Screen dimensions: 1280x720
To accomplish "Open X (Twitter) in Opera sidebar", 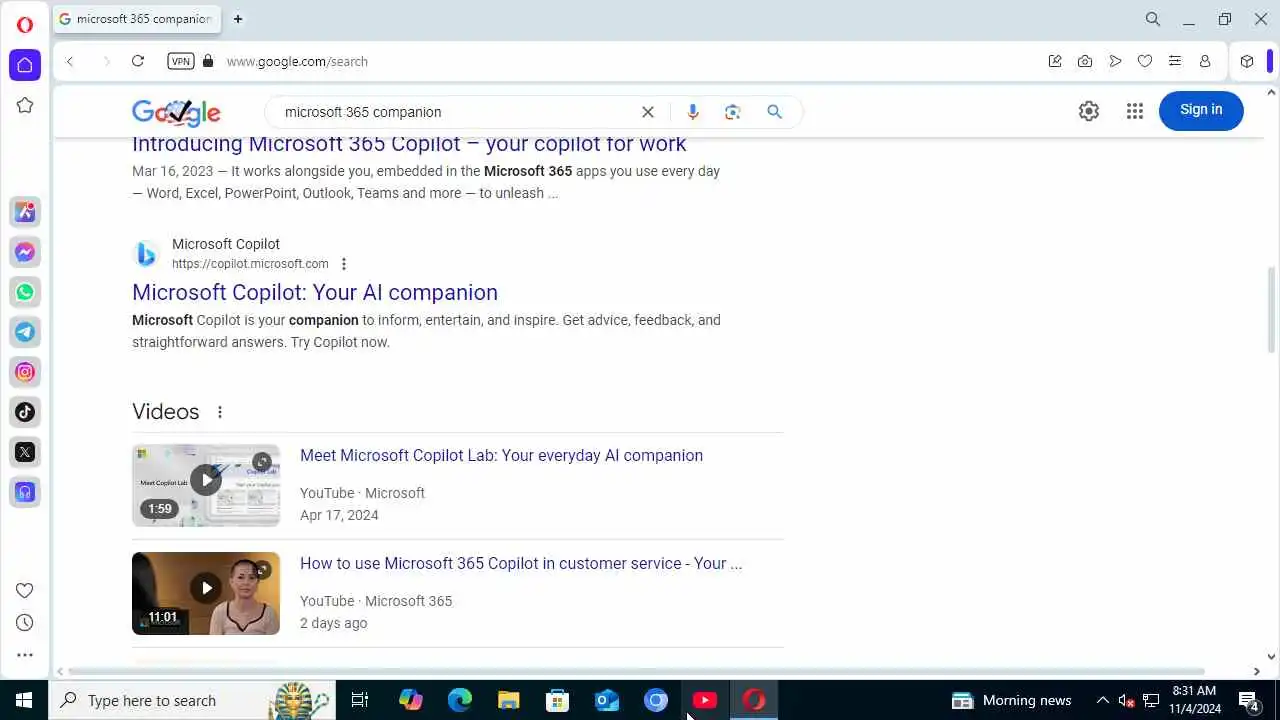I will (x=25, y=452).
